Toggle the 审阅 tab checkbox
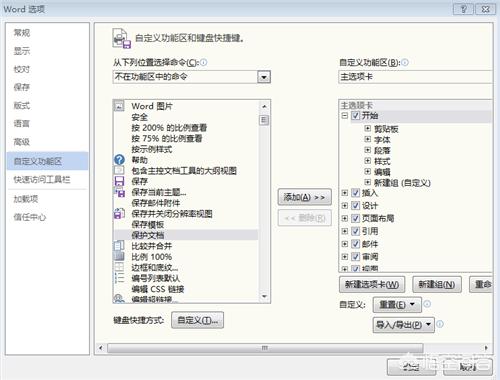Image resolution: width=500 pixels, height=380 pixels. [x=356, y=256]
